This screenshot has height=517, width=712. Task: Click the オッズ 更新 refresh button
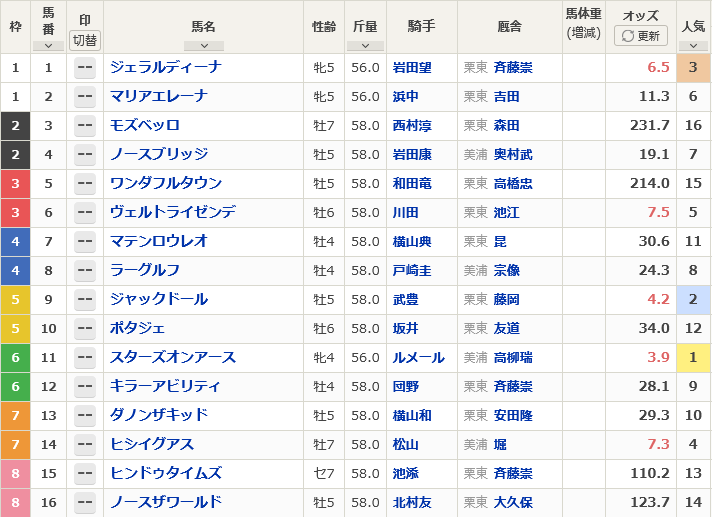pyautogui.click(x=641, y=35)
